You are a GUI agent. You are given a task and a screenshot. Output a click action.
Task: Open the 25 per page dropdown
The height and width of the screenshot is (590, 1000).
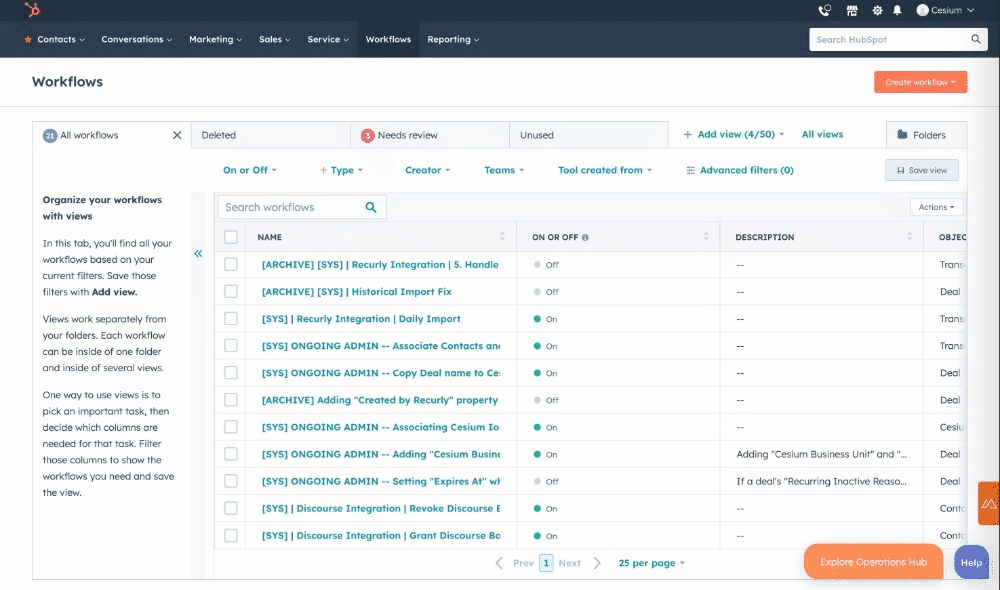[x=651, y=563]
